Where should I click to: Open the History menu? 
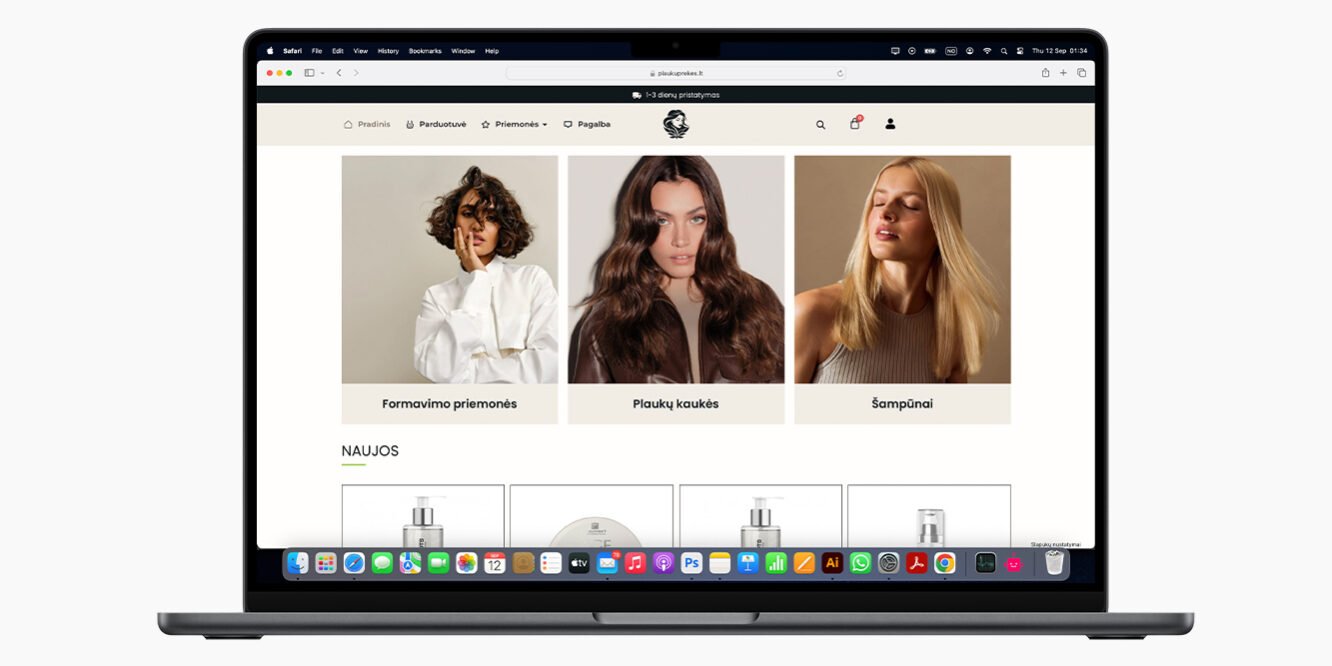coord(388,51)
